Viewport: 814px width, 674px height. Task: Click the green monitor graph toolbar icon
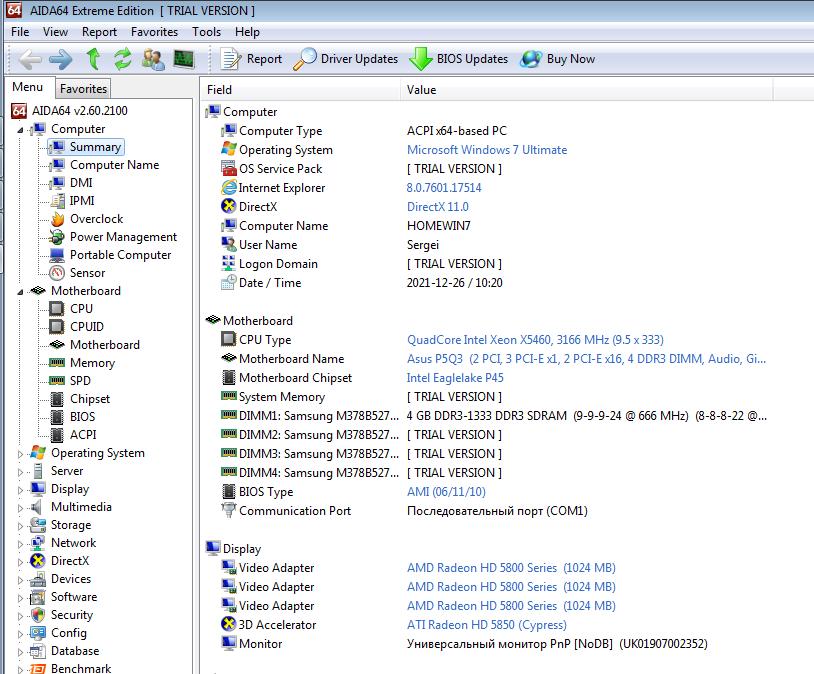pos(183,59)
